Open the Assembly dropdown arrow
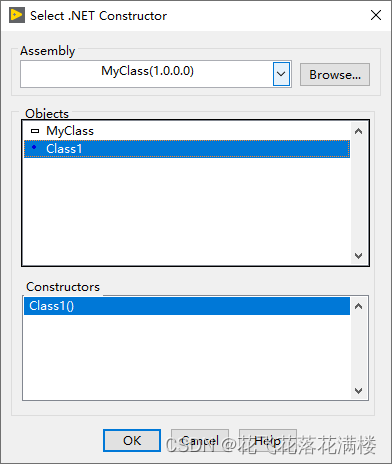This screenshot has width=392, height=464. point(281,74)
